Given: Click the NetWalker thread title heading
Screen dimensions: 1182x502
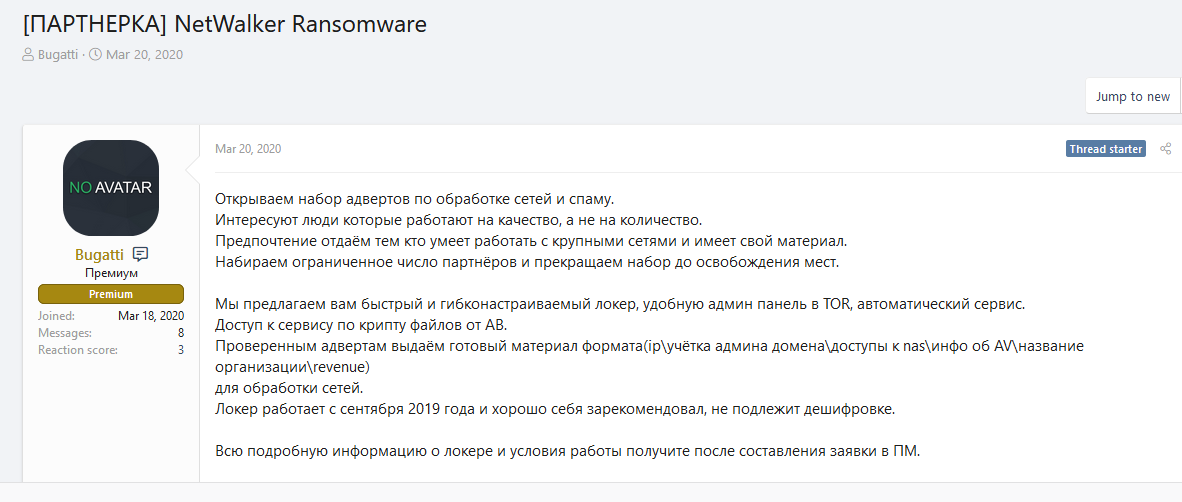Looking at the screenshot, I should pyautogui.click(x=224, y=24).
